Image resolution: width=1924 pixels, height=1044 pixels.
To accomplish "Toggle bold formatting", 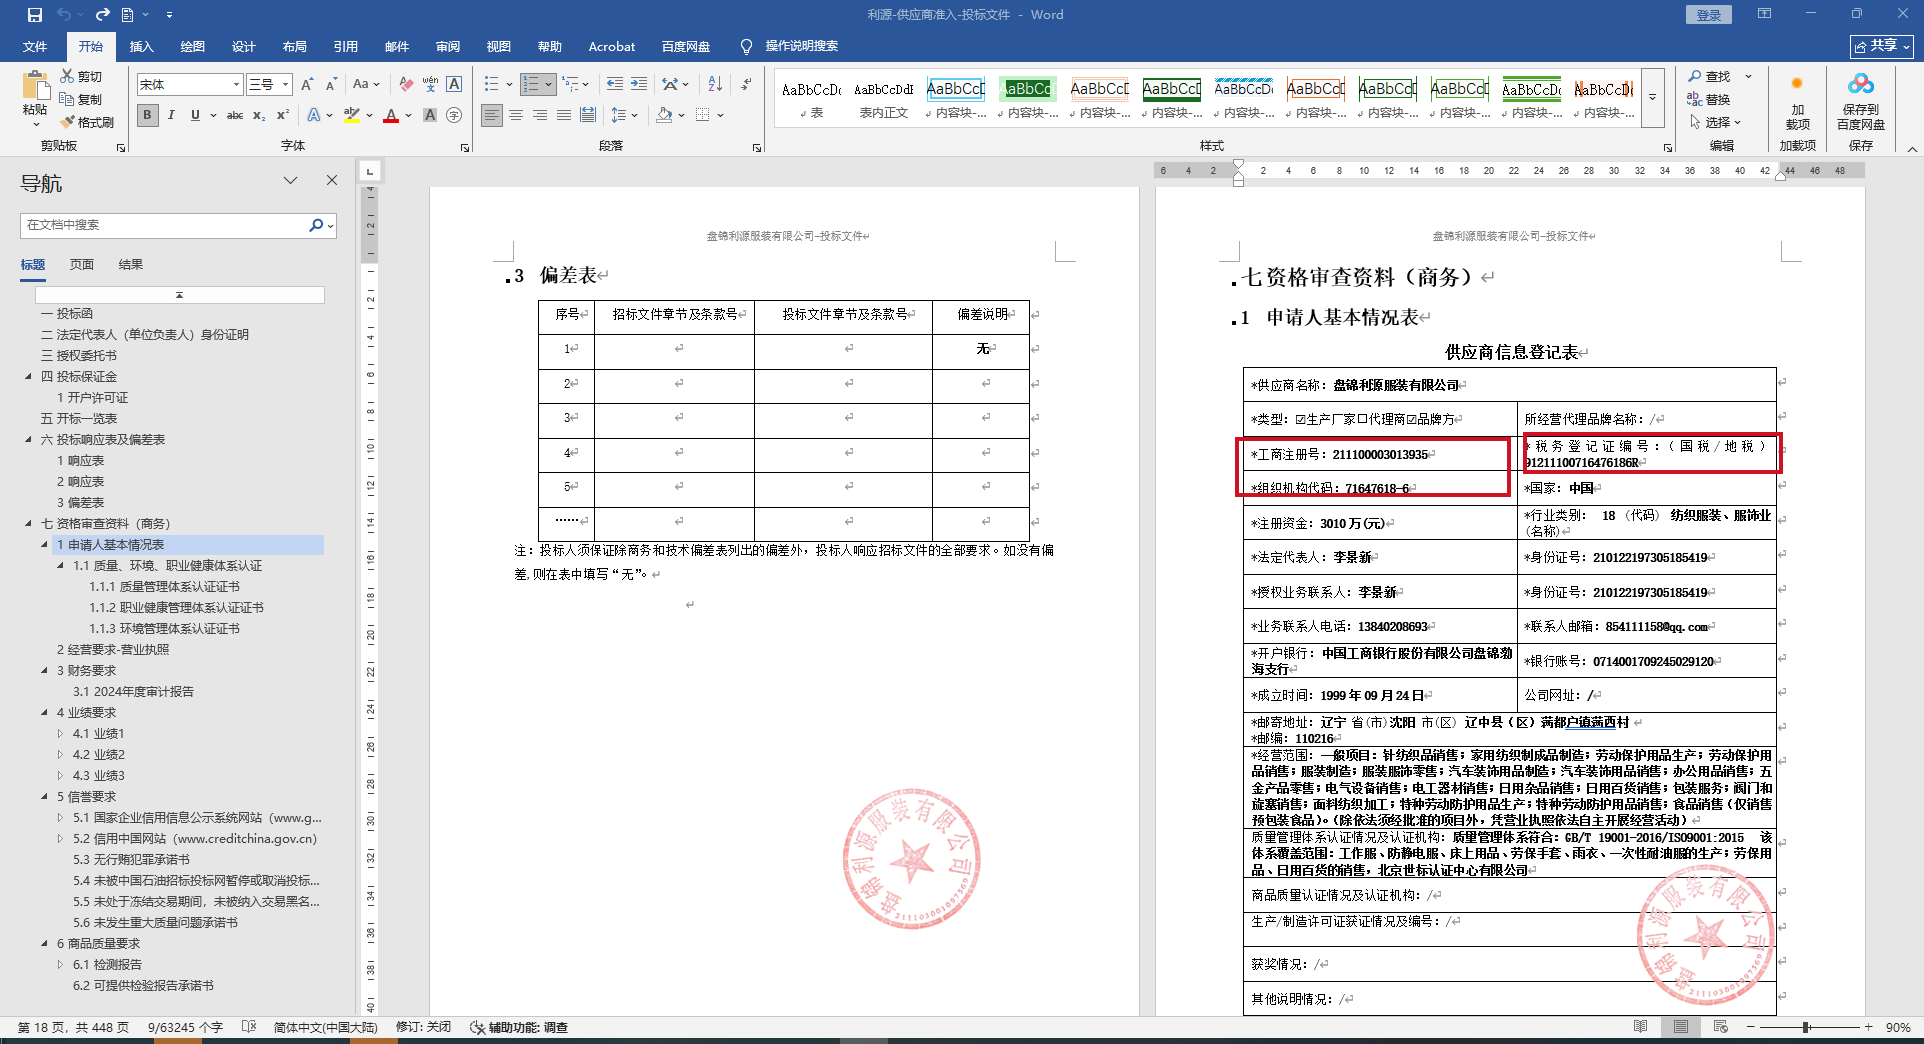I will pyautogui.click(x=148, y=115).
